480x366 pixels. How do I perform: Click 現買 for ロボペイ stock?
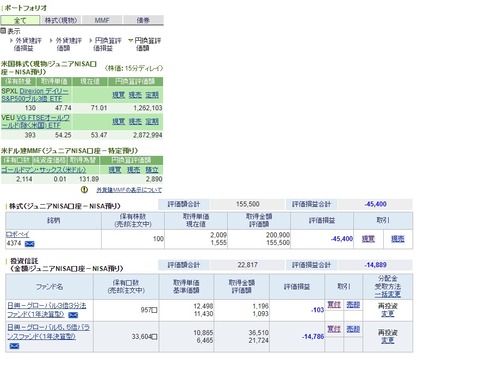point(368,239)
